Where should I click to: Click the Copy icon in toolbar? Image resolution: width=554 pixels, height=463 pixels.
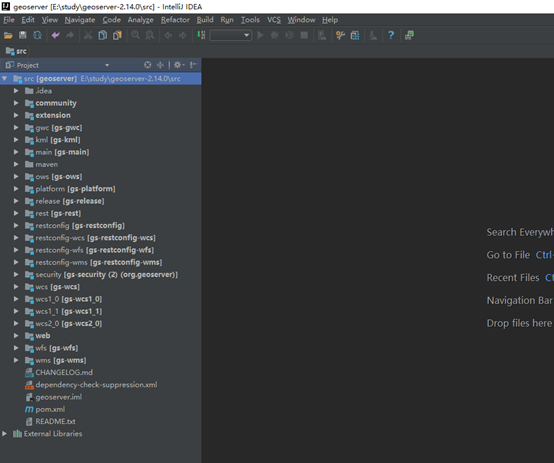pos(102,35)
